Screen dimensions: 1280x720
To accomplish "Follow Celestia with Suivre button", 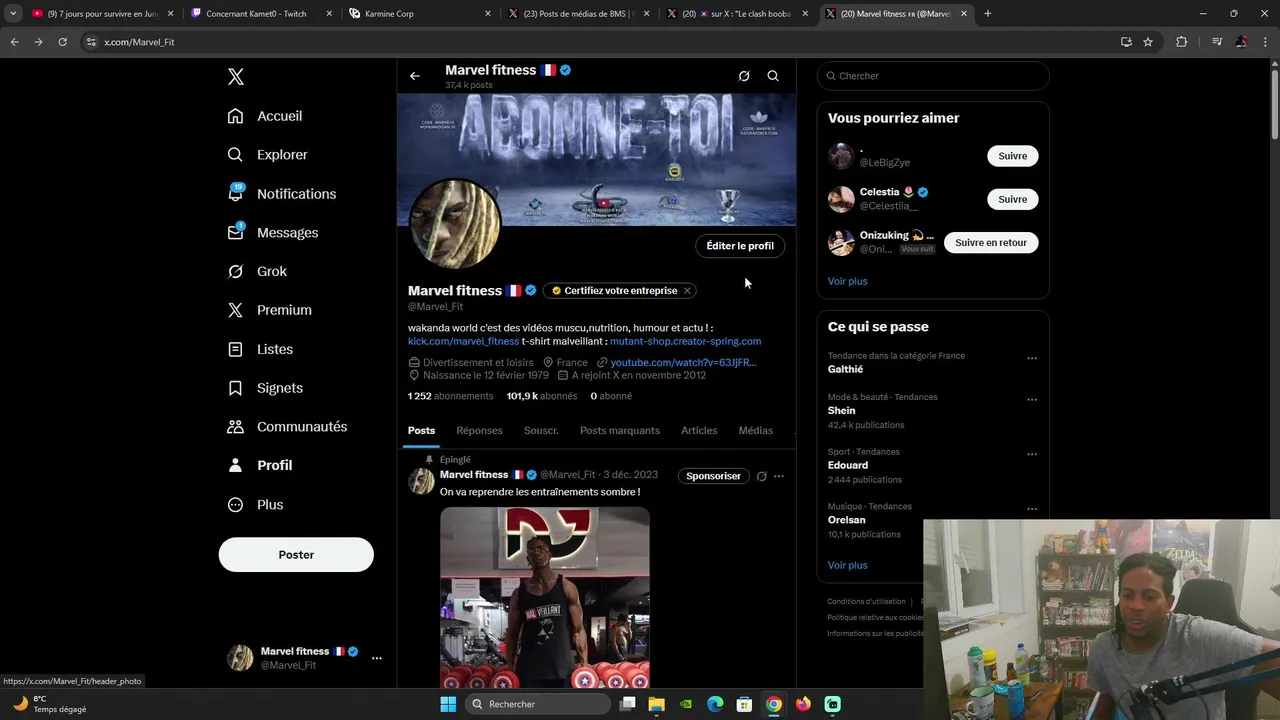I will point(1012,199).
